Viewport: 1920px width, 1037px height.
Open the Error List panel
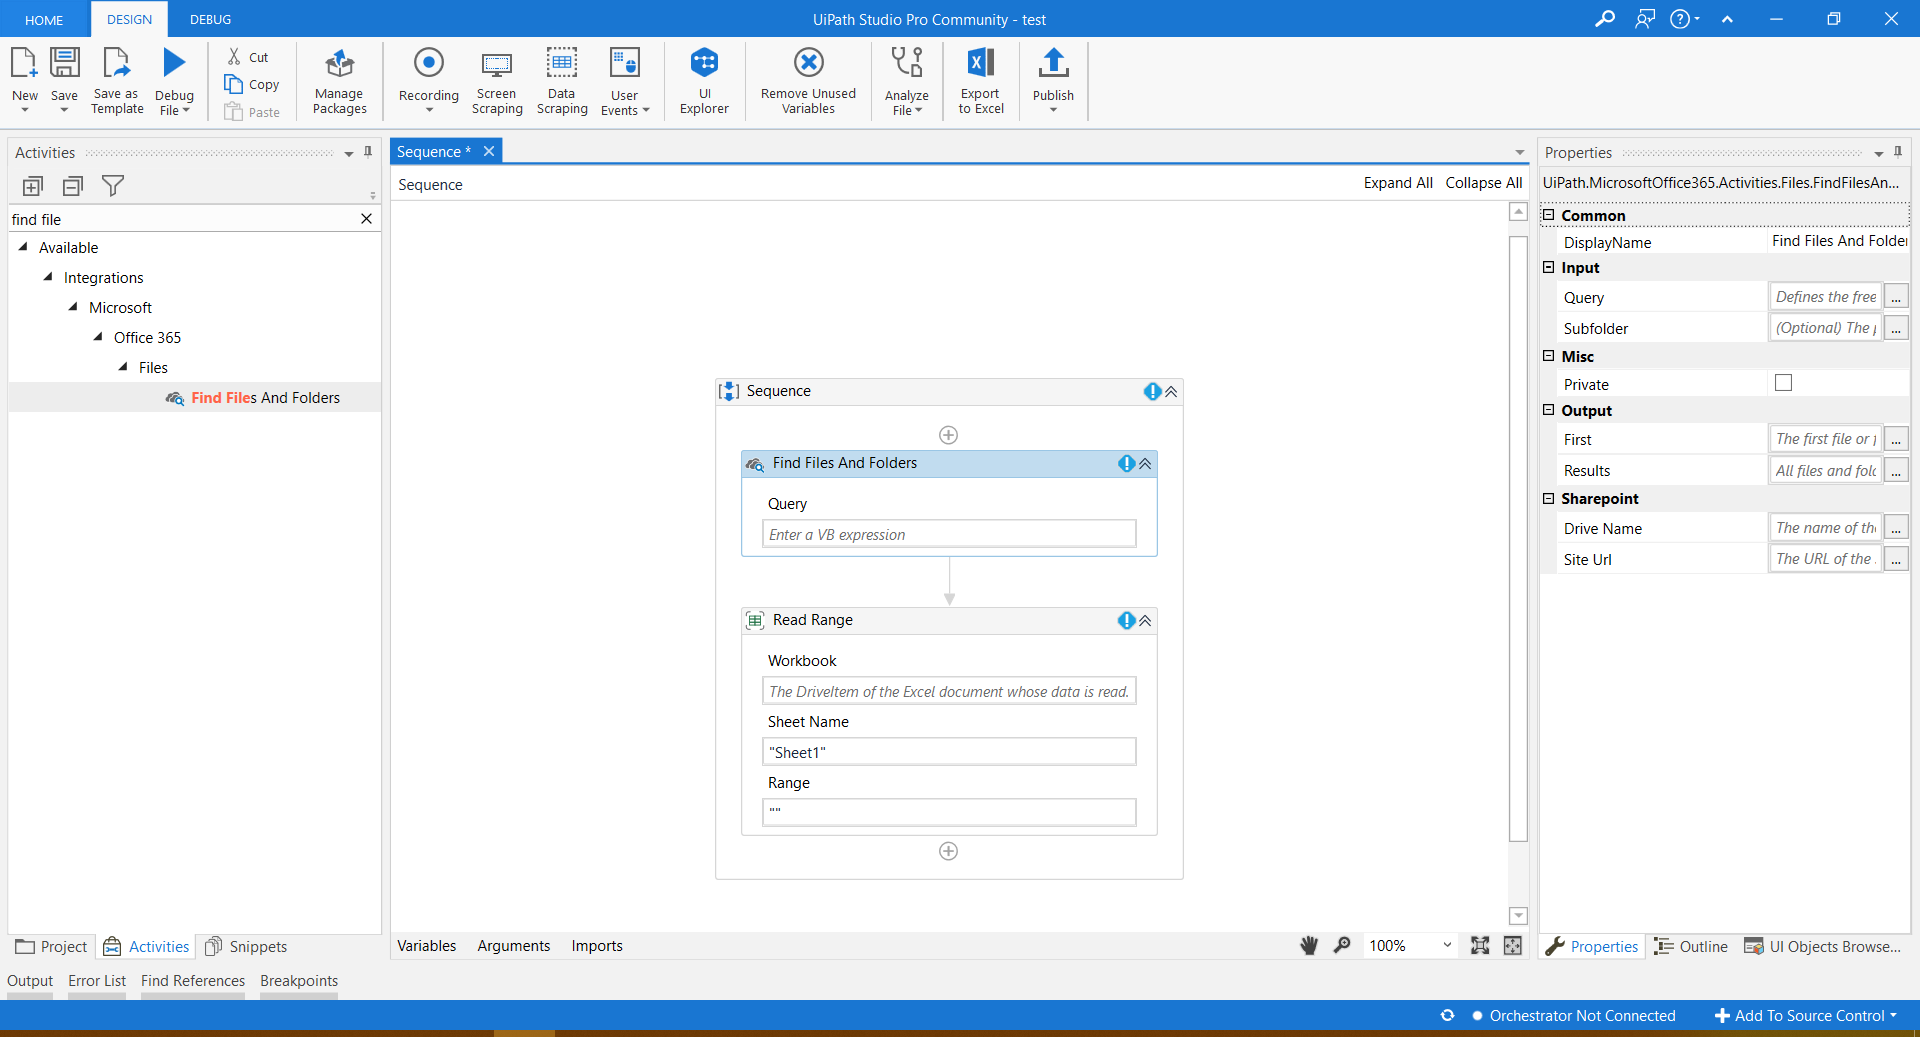click(97, 981)
